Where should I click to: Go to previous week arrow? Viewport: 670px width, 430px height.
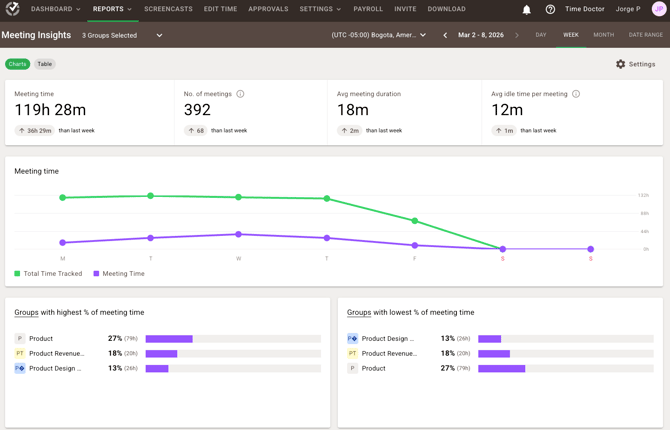(445, 35)
